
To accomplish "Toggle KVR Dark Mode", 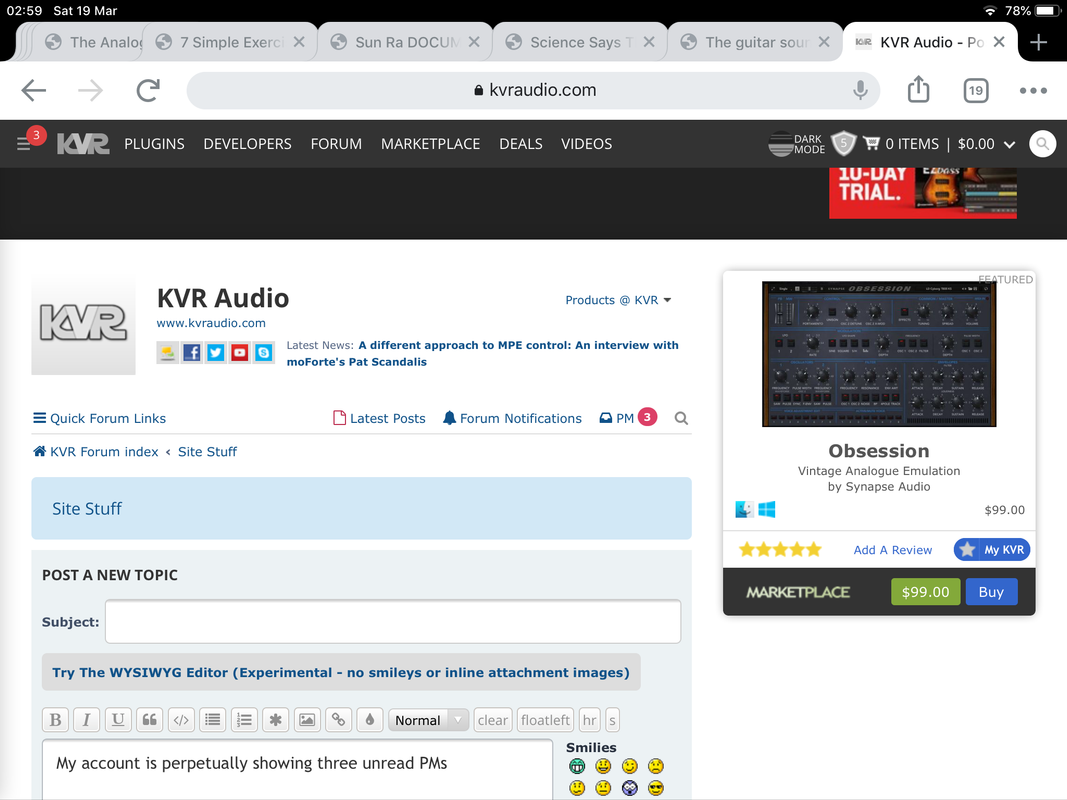I will click(x=796, y=144).
